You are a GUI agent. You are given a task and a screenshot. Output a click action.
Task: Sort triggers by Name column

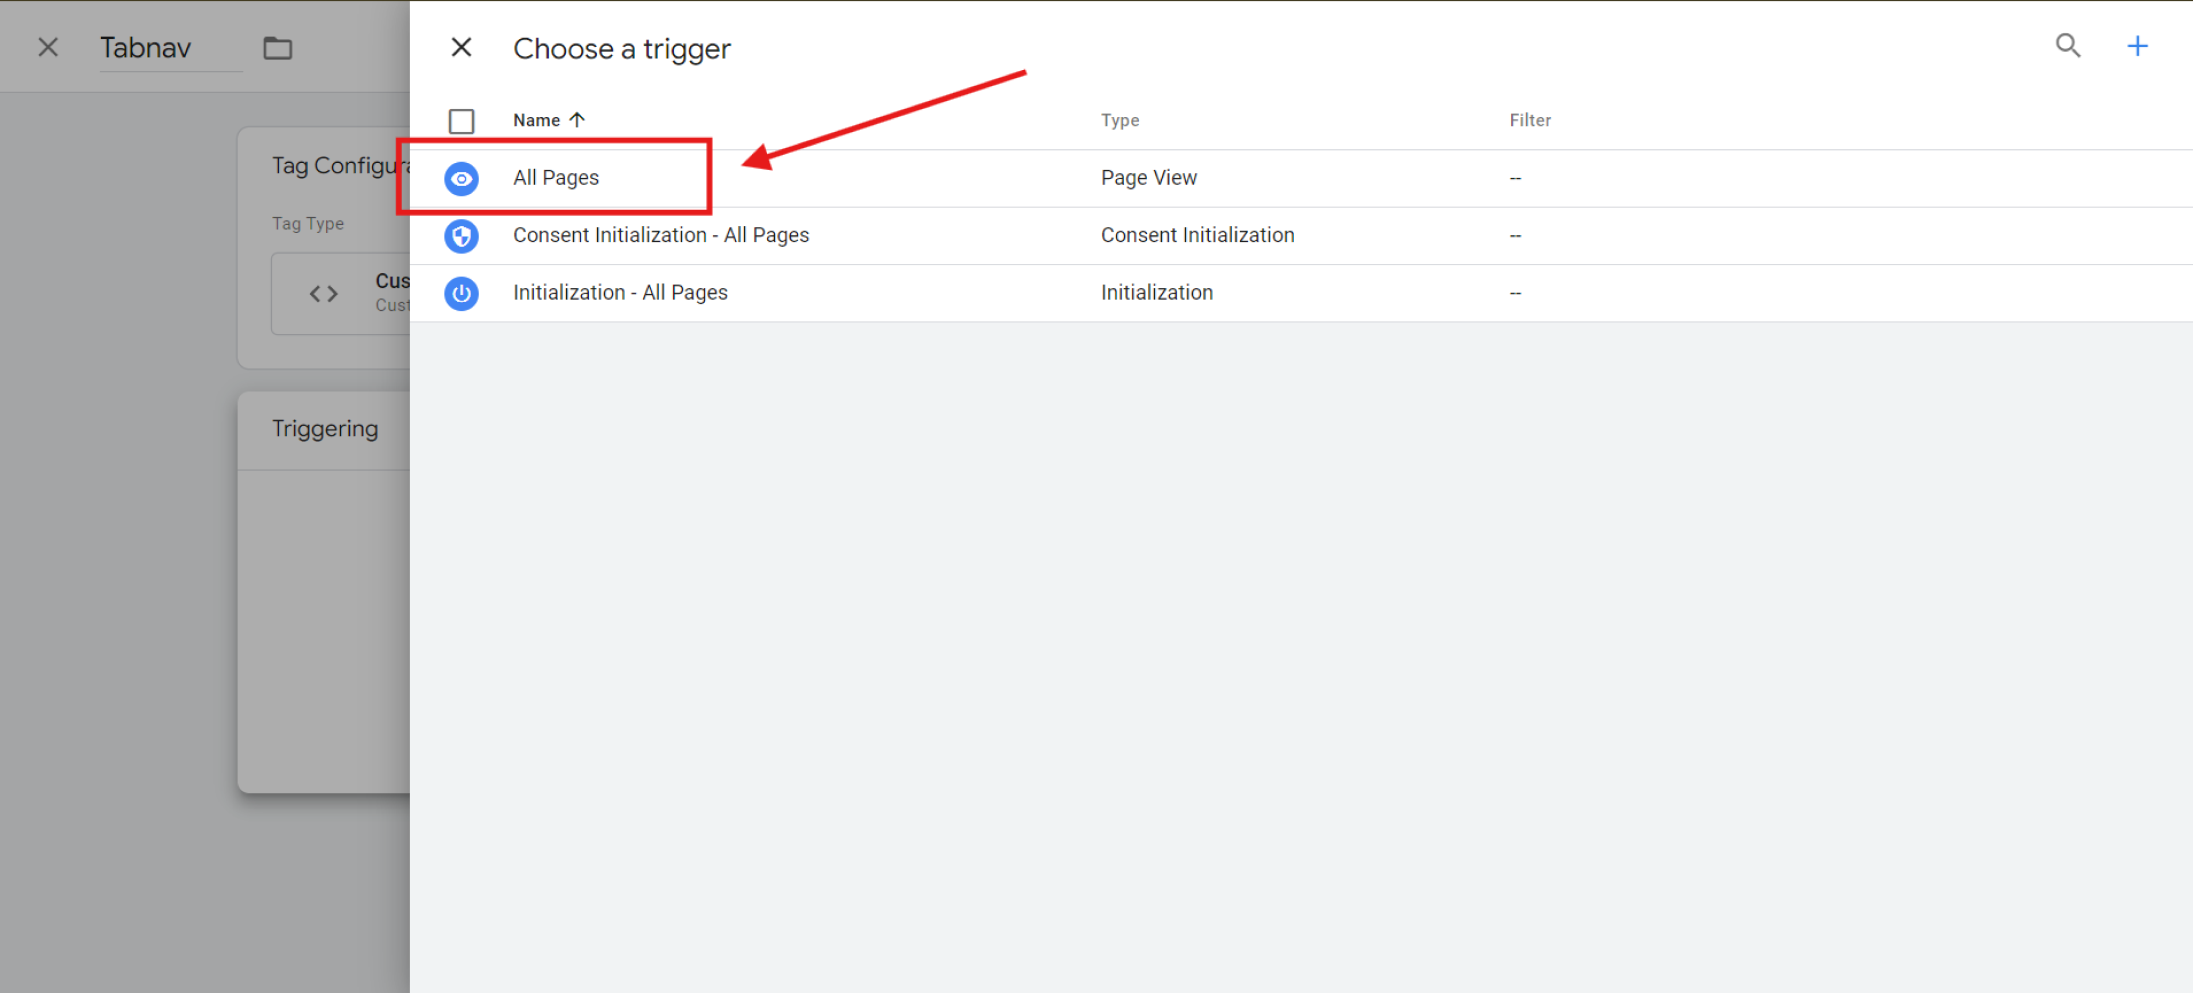coord(536,120)
